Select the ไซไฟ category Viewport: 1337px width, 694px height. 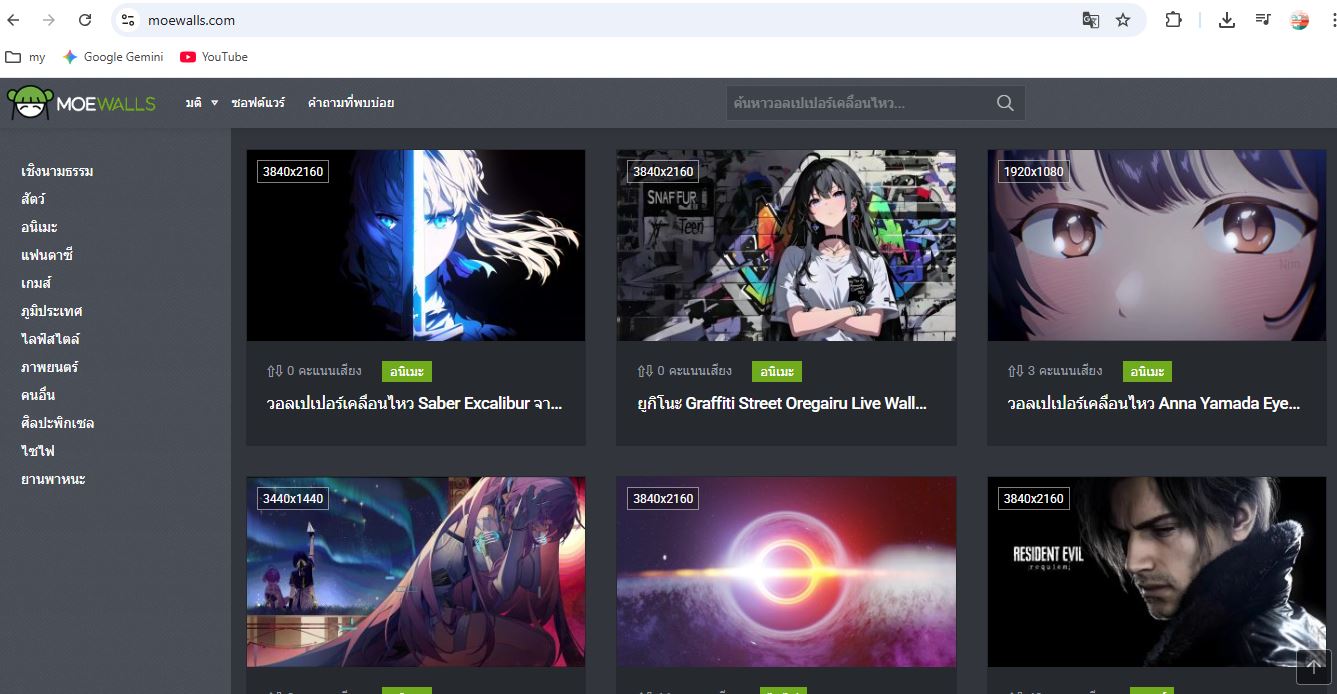click(x=38, y=451)
